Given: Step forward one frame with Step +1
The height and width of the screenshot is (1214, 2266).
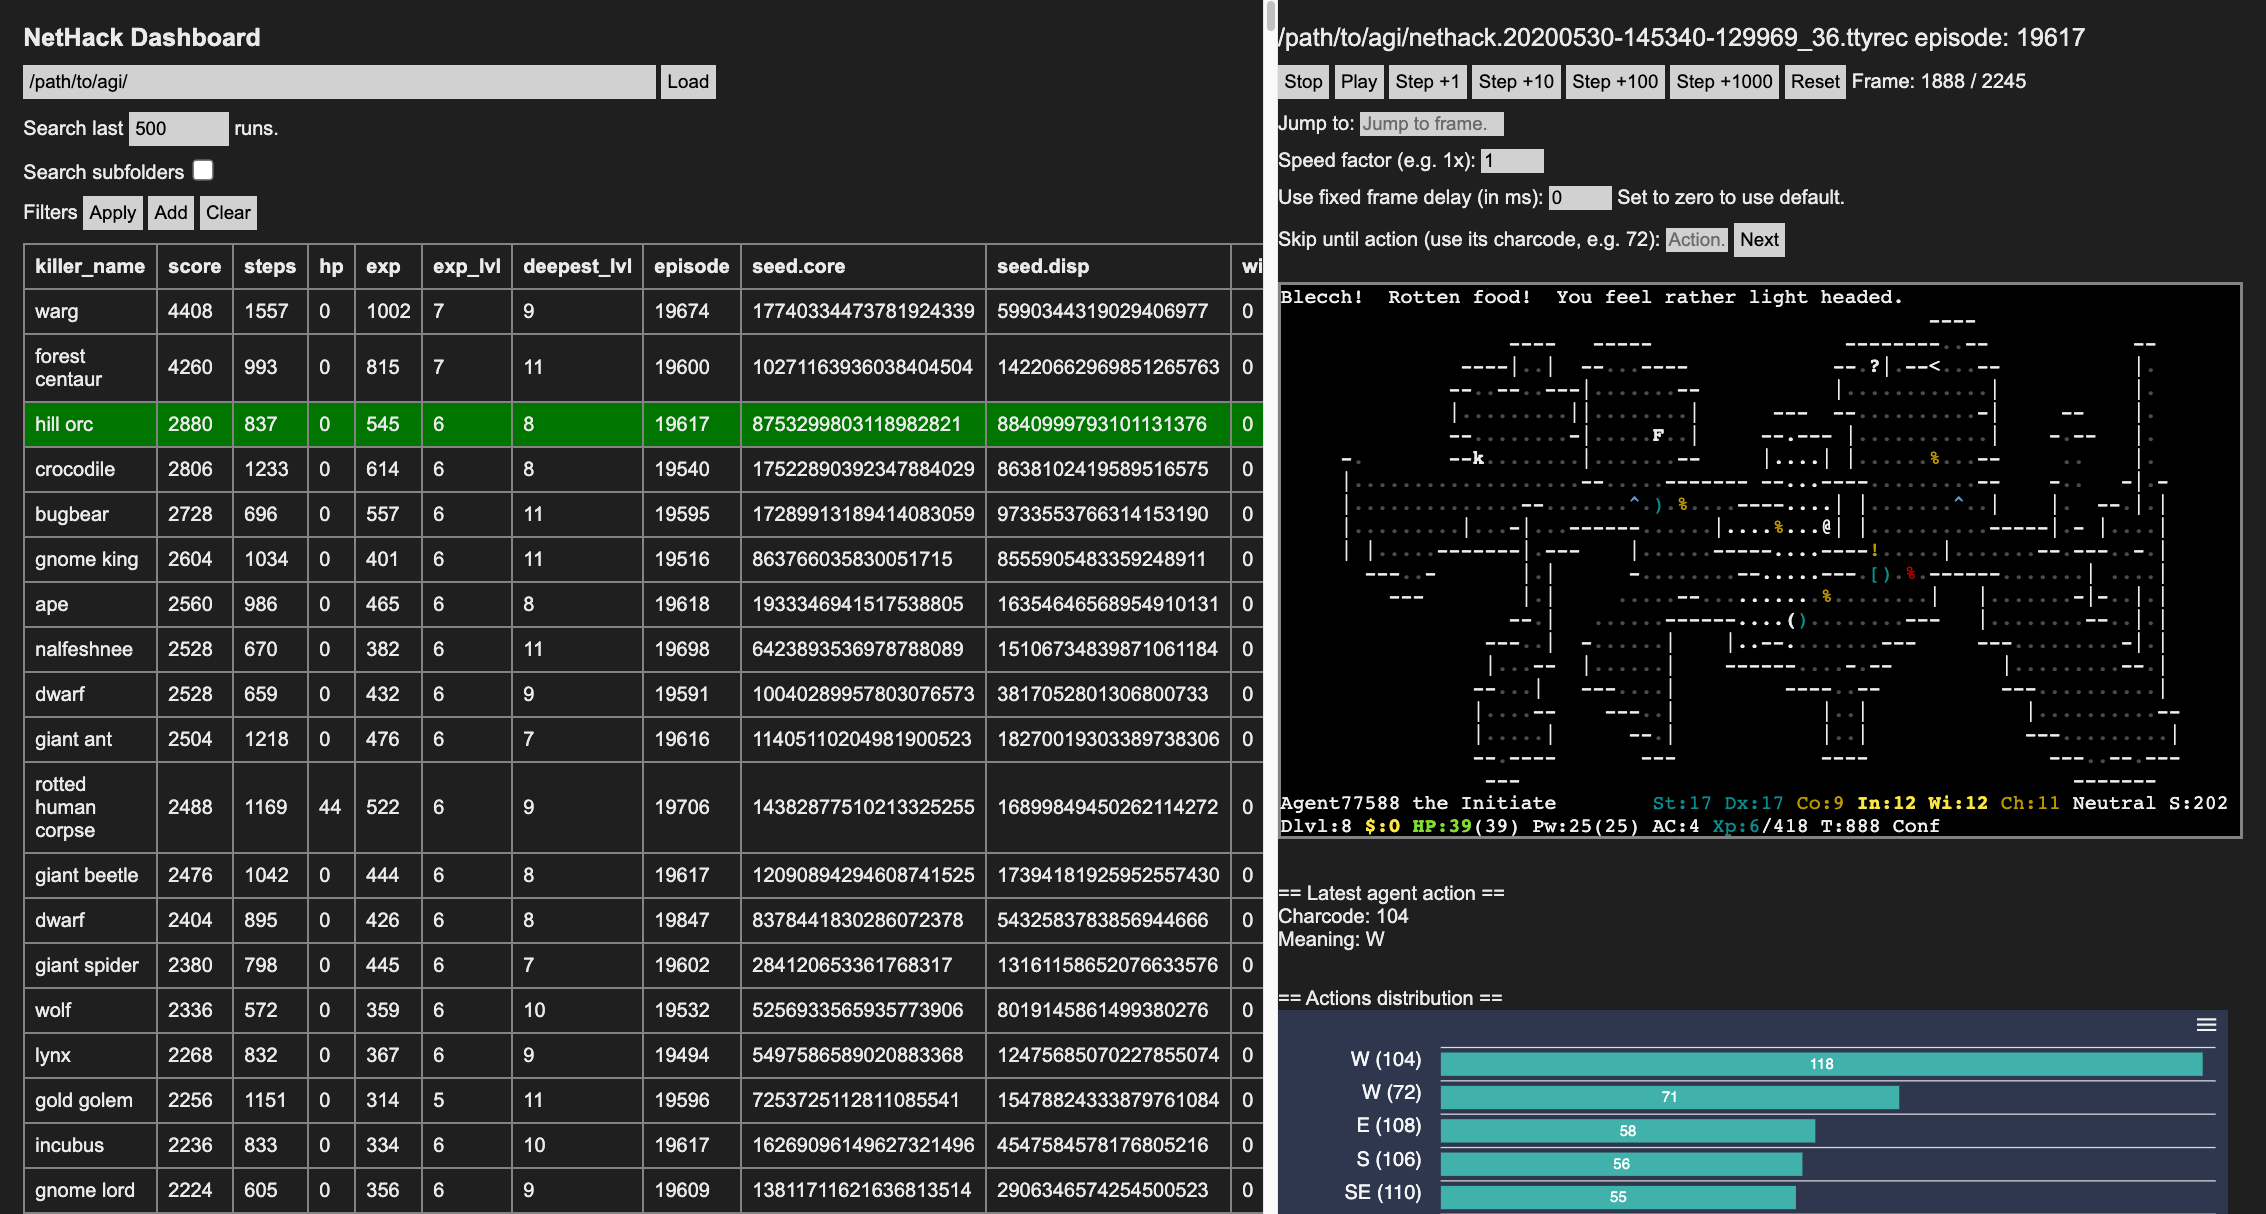Looking at the screenshot, I should pos(1427,82).
